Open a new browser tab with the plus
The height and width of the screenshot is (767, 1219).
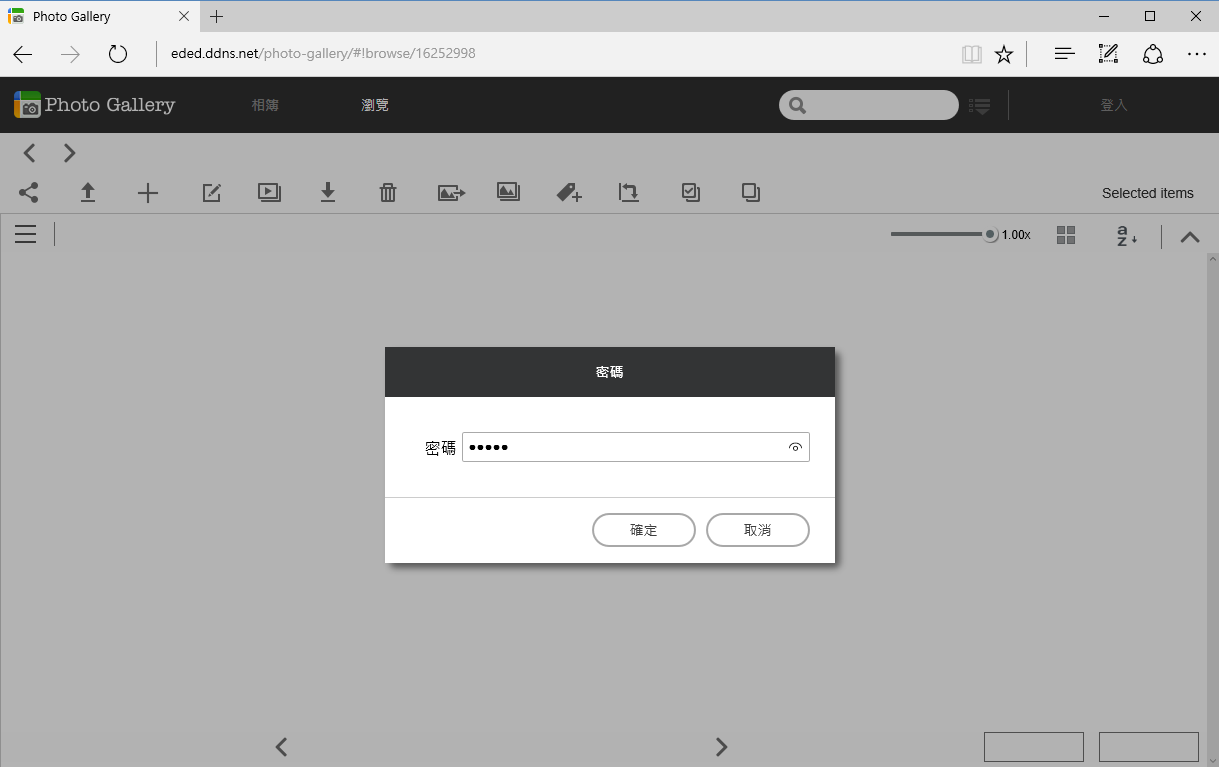pyautogui.click(x=217, y=16)
